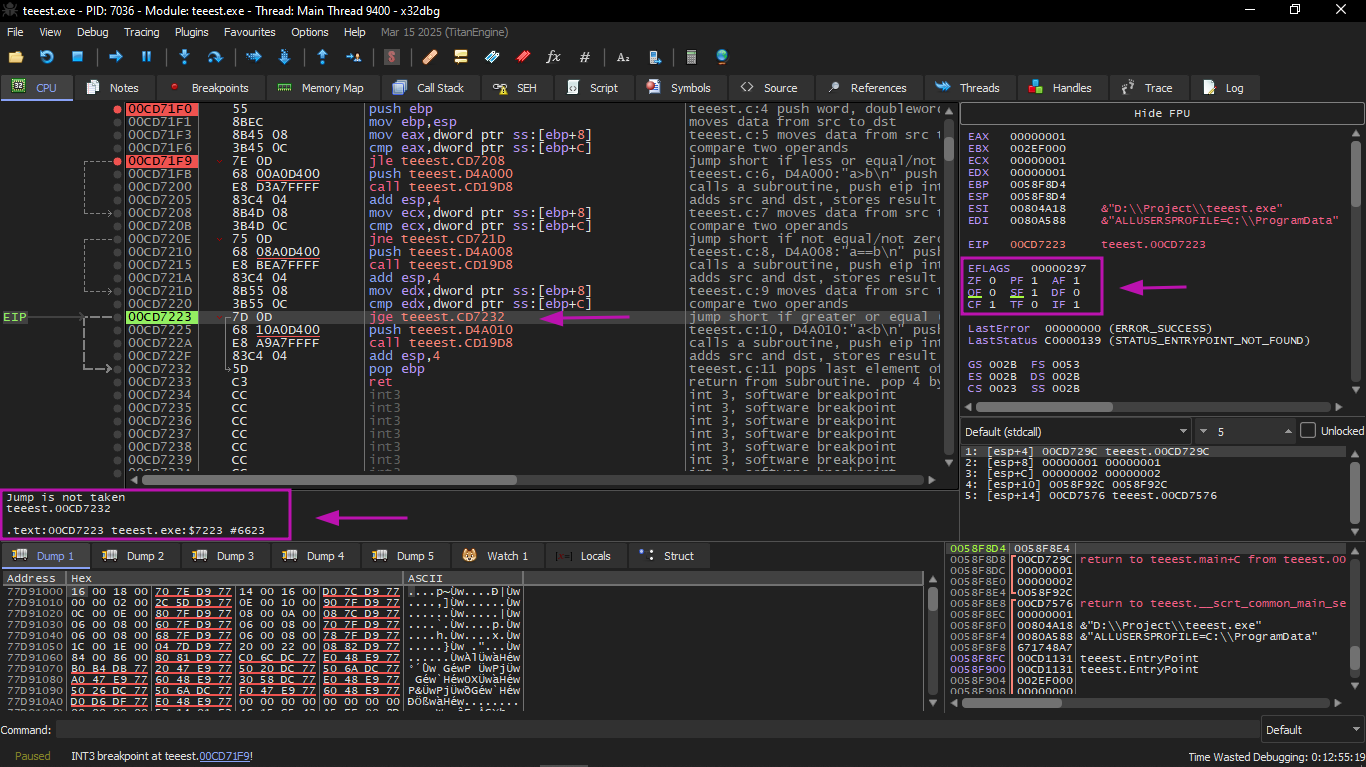1366x767 pixels.
Task: Click the Step Over toolbar icon
Action: pyautogui.click(x=214, y=57)
